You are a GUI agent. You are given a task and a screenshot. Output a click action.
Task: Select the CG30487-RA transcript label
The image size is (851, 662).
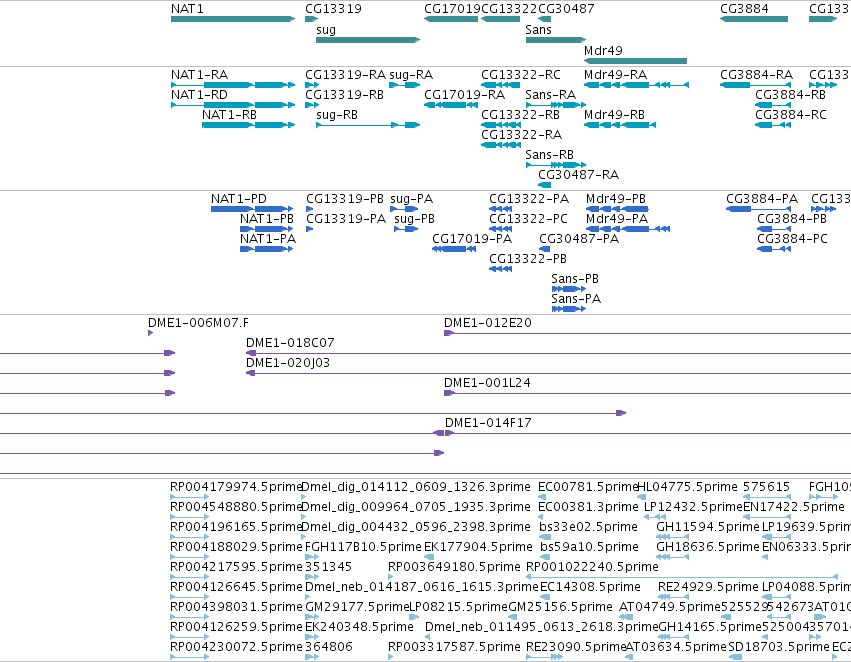click(578, 175)
